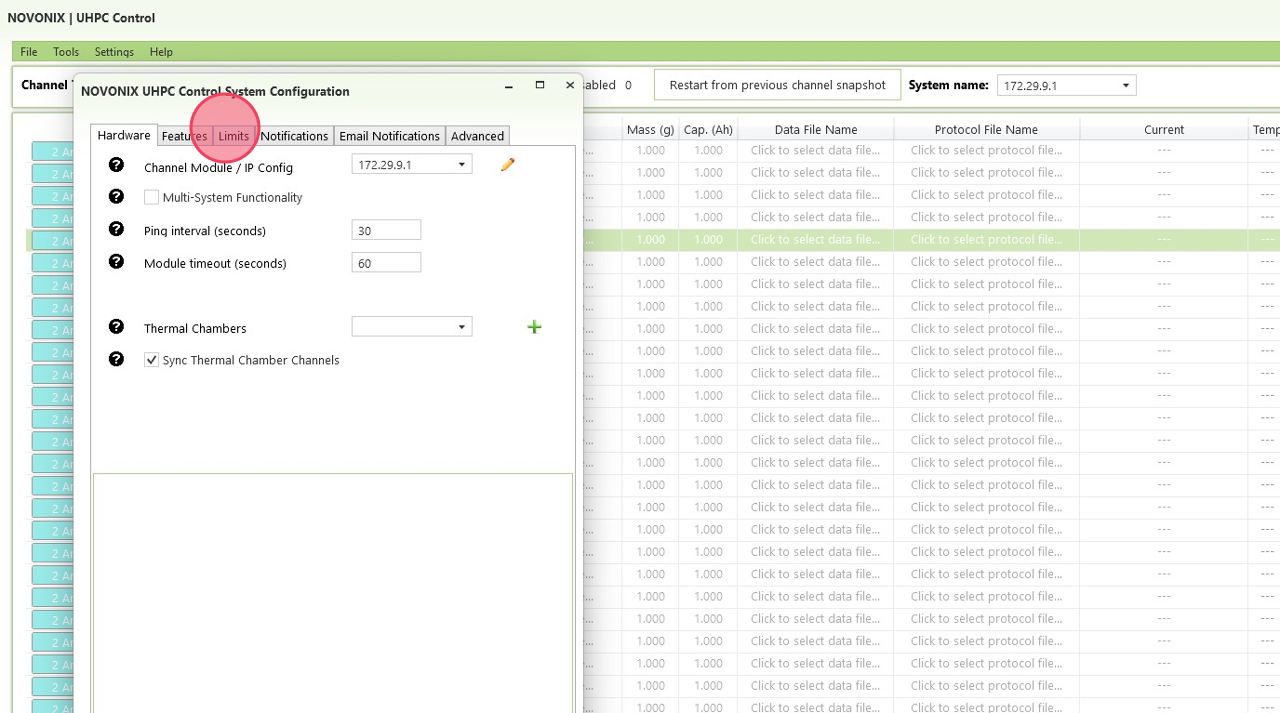Click the pencil edit icon for IP config

[508, 165]
